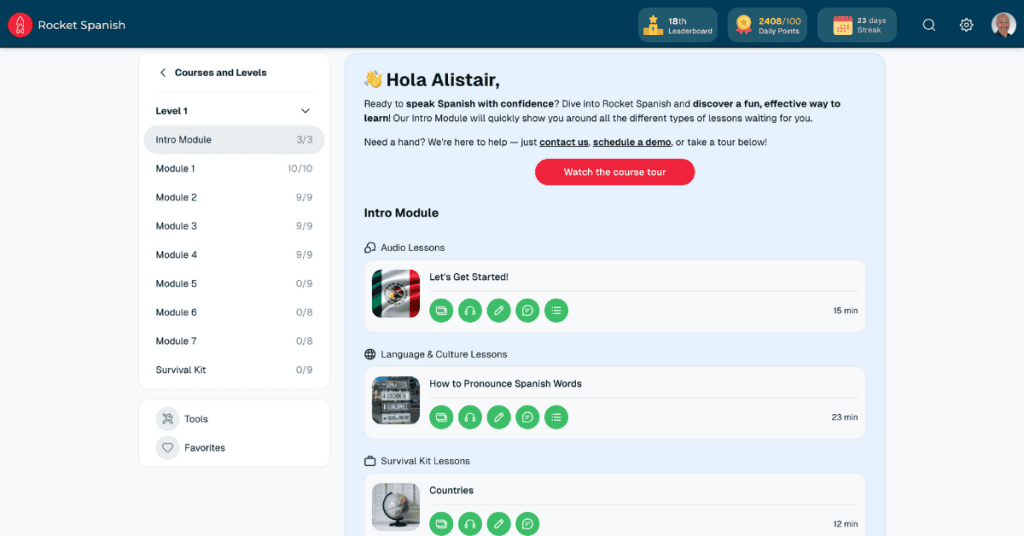
Task: Open settings gear icon
Action: (966, 25)
